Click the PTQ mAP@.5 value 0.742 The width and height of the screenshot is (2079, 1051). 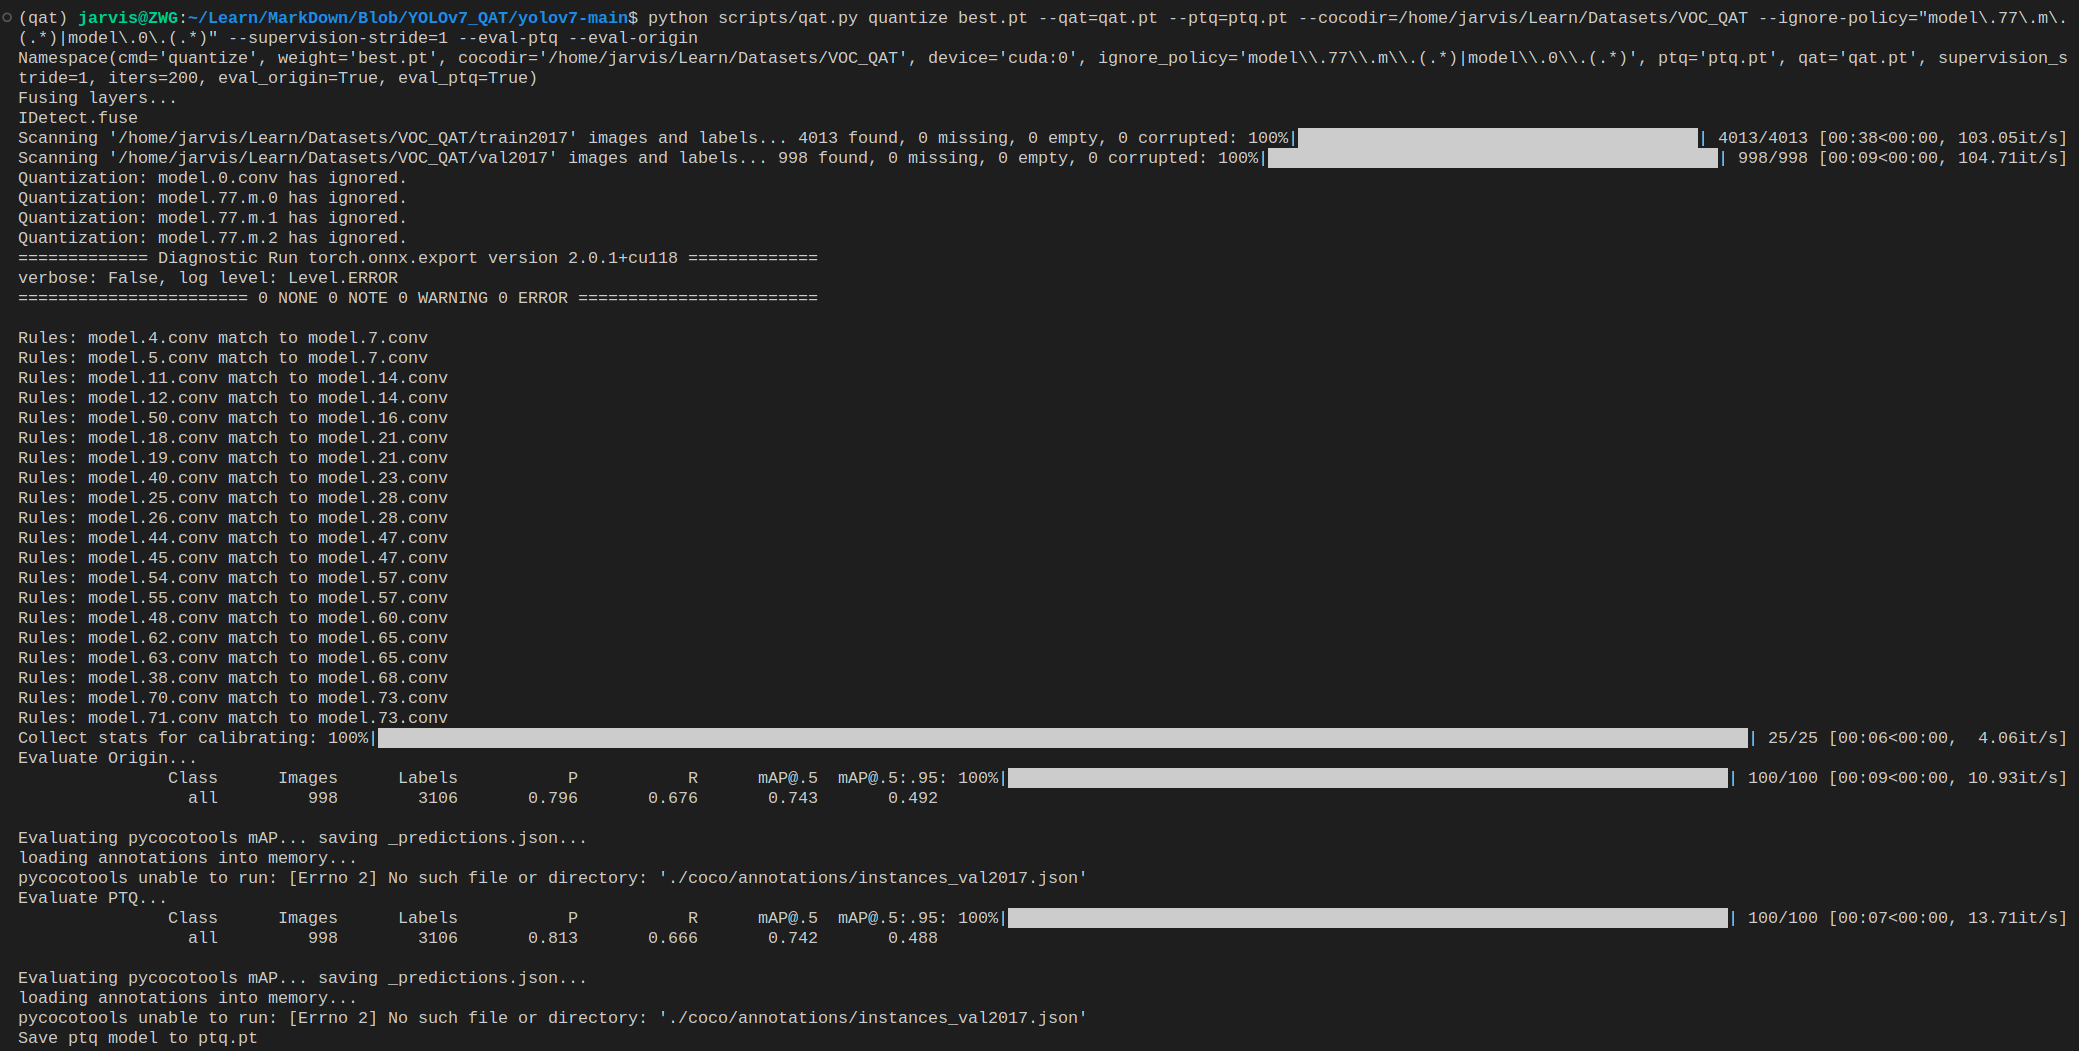click(x=793, y=938)
